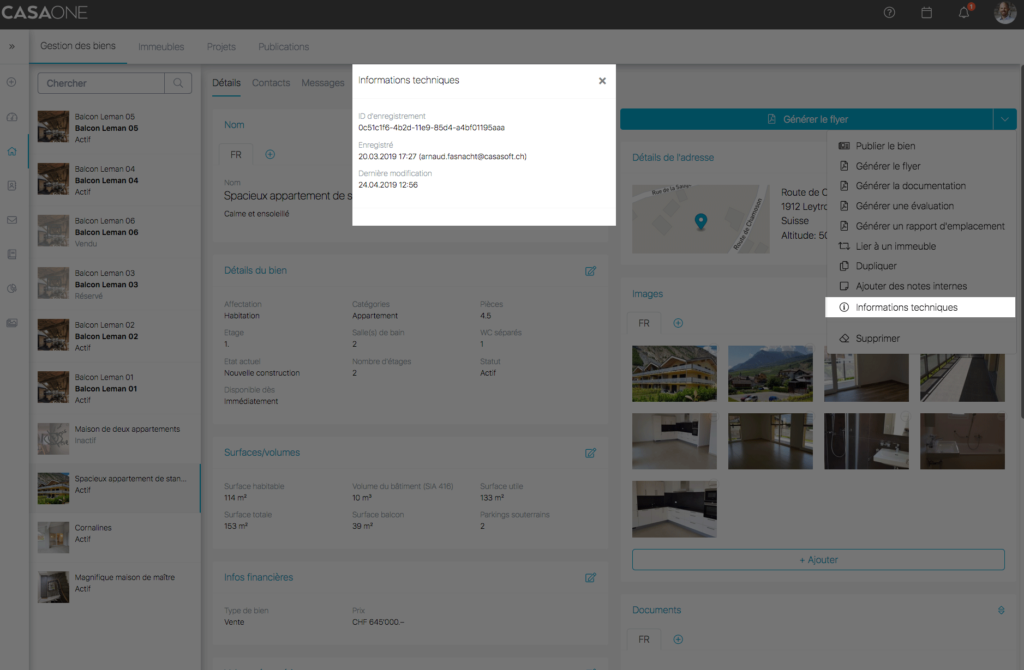Open the Contacts tab
The width and height of the screenshot is (1024, 670).
[271, 83]
